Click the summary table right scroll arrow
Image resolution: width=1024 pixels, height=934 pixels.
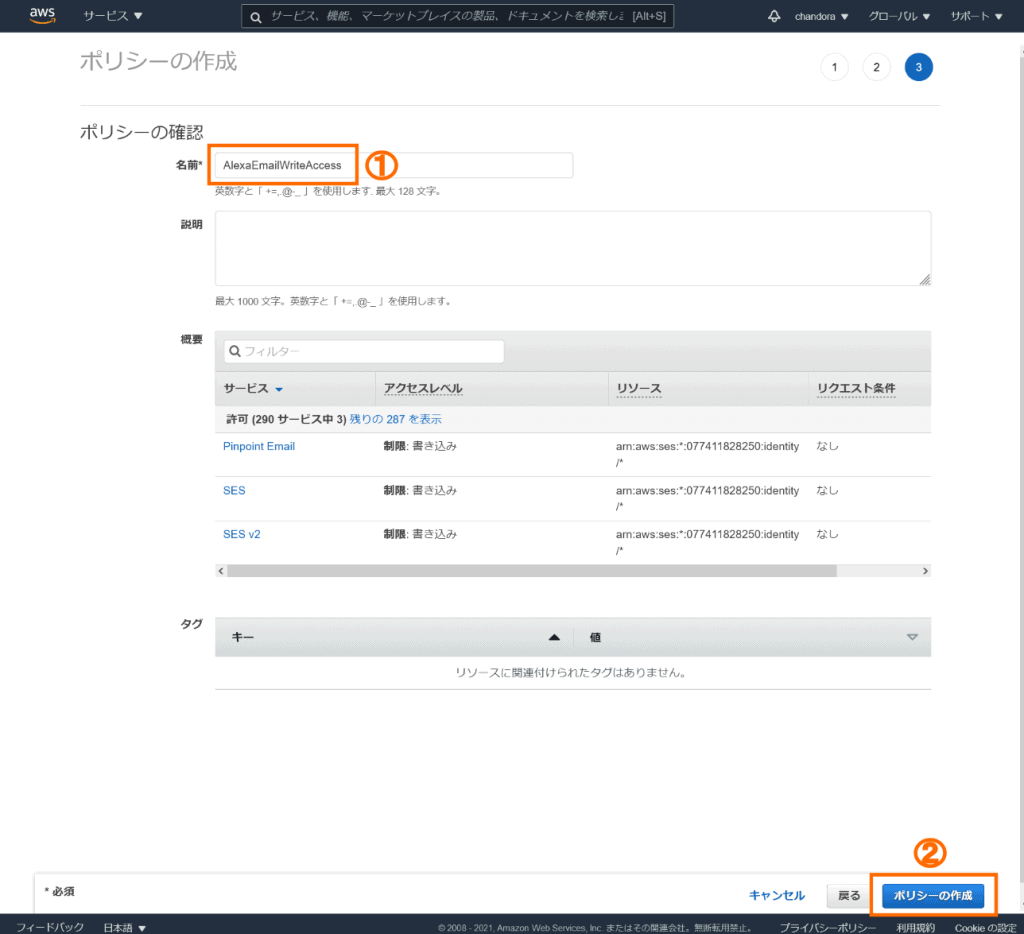click(925, 571)
